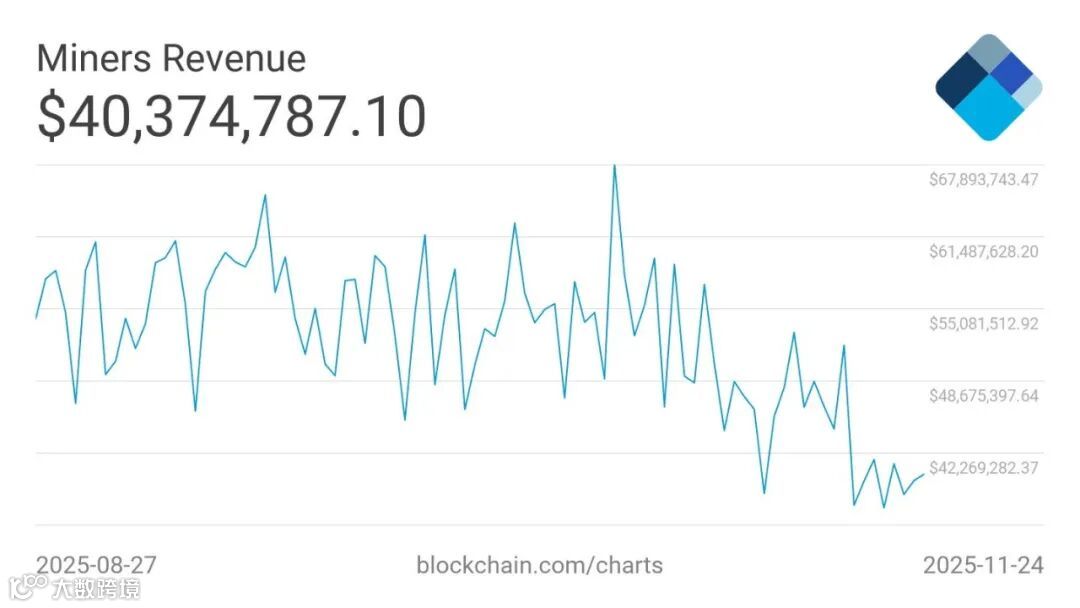The width and height of the screenshot is (1080, 608).
Task: Open the blockchain.com/charts link
Action: (539, 565)
